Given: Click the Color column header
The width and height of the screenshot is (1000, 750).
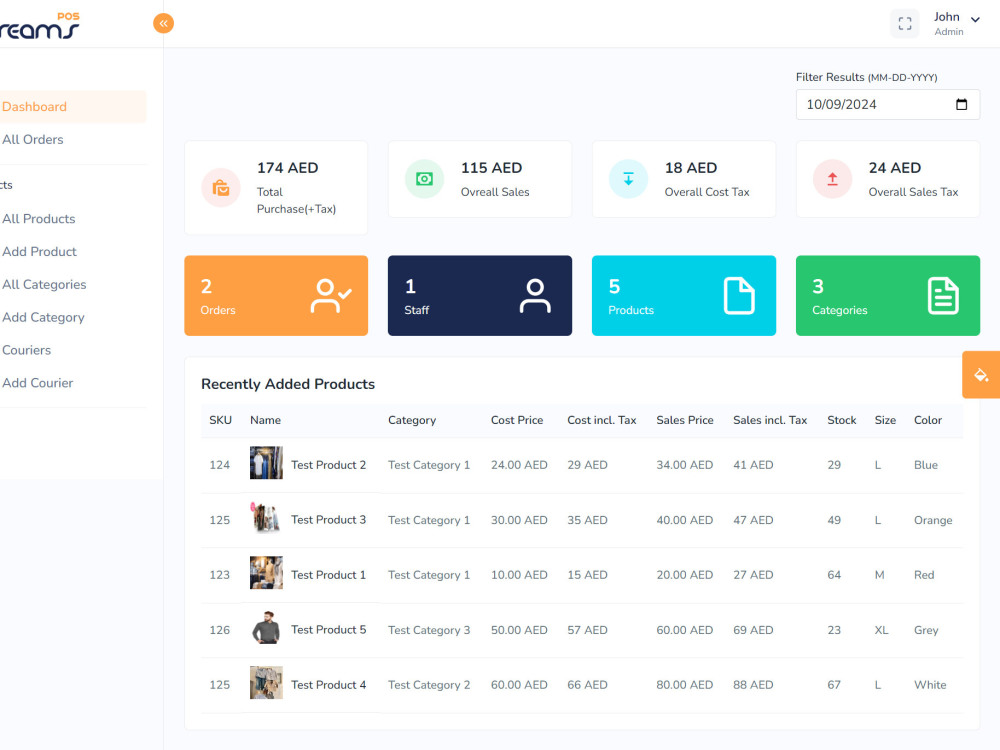Looking at the screenshot, I should [x=927, y=420].
